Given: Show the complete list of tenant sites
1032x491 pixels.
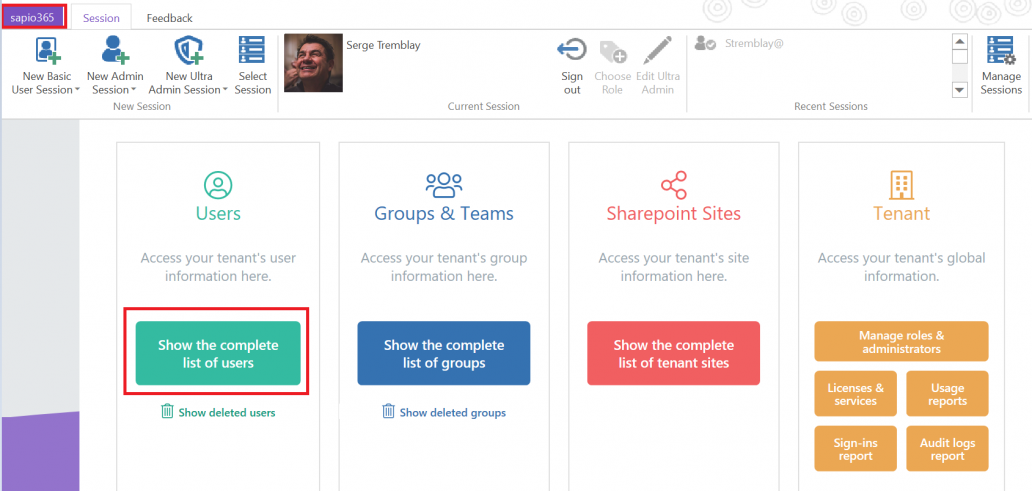Looking at the screenshot, I should point(673,353).
